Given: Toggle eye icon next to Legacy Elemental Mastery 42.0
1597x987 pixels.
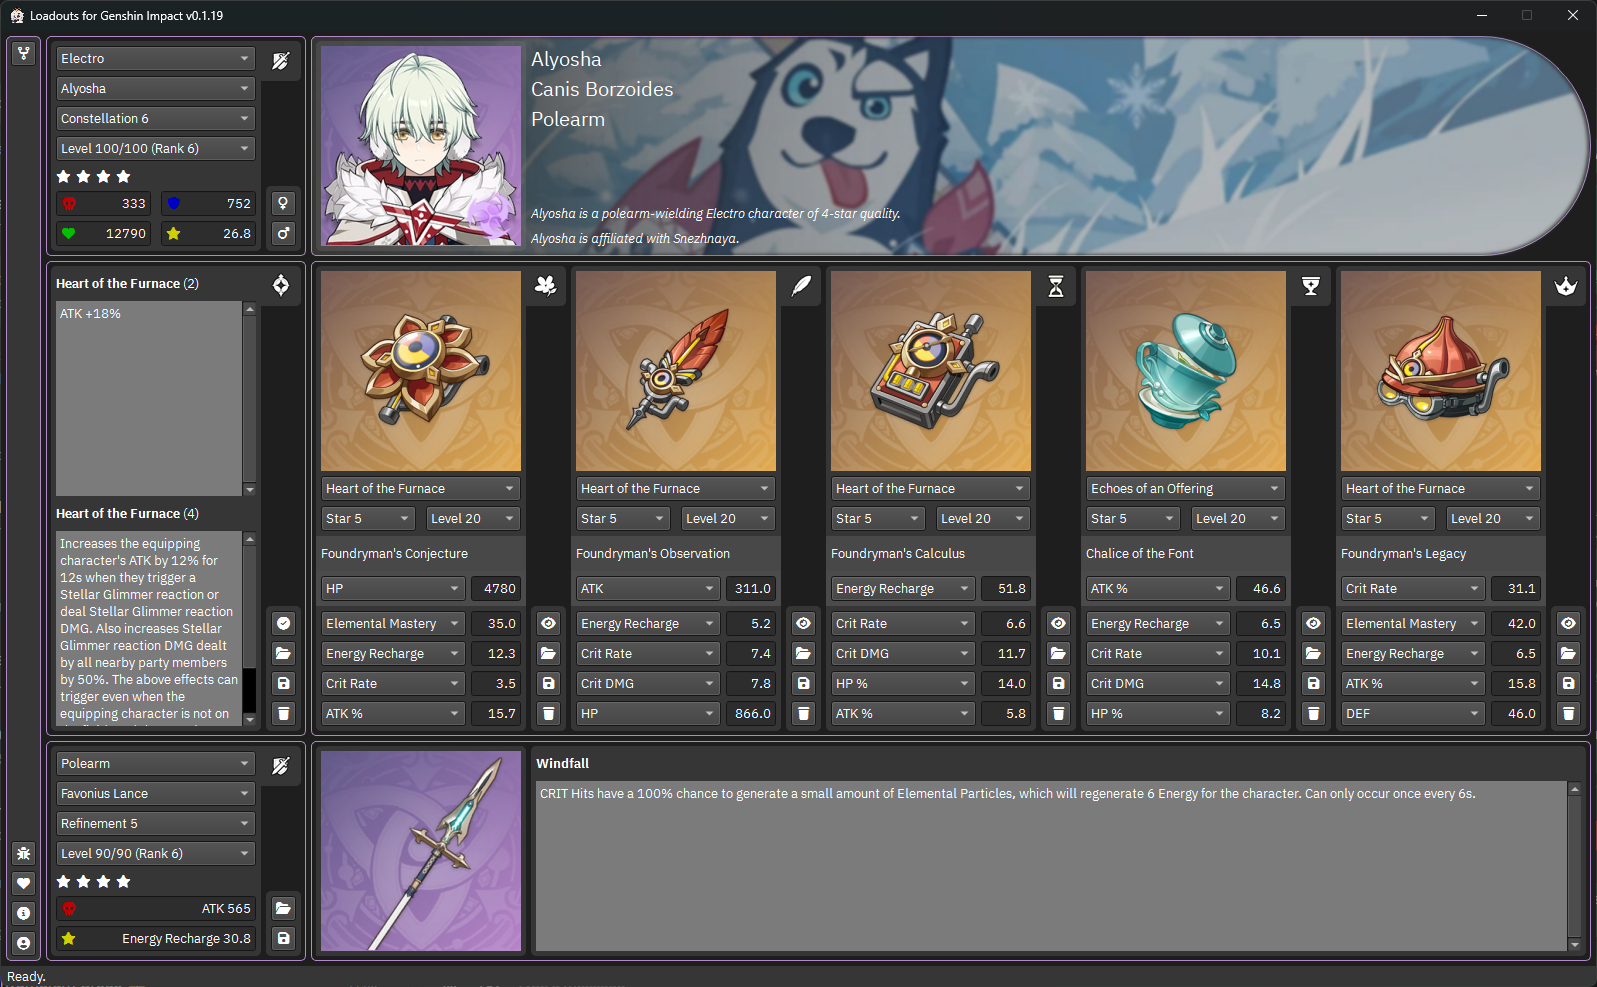Looking at the screenshot, I should click(x=1569, y=624).
